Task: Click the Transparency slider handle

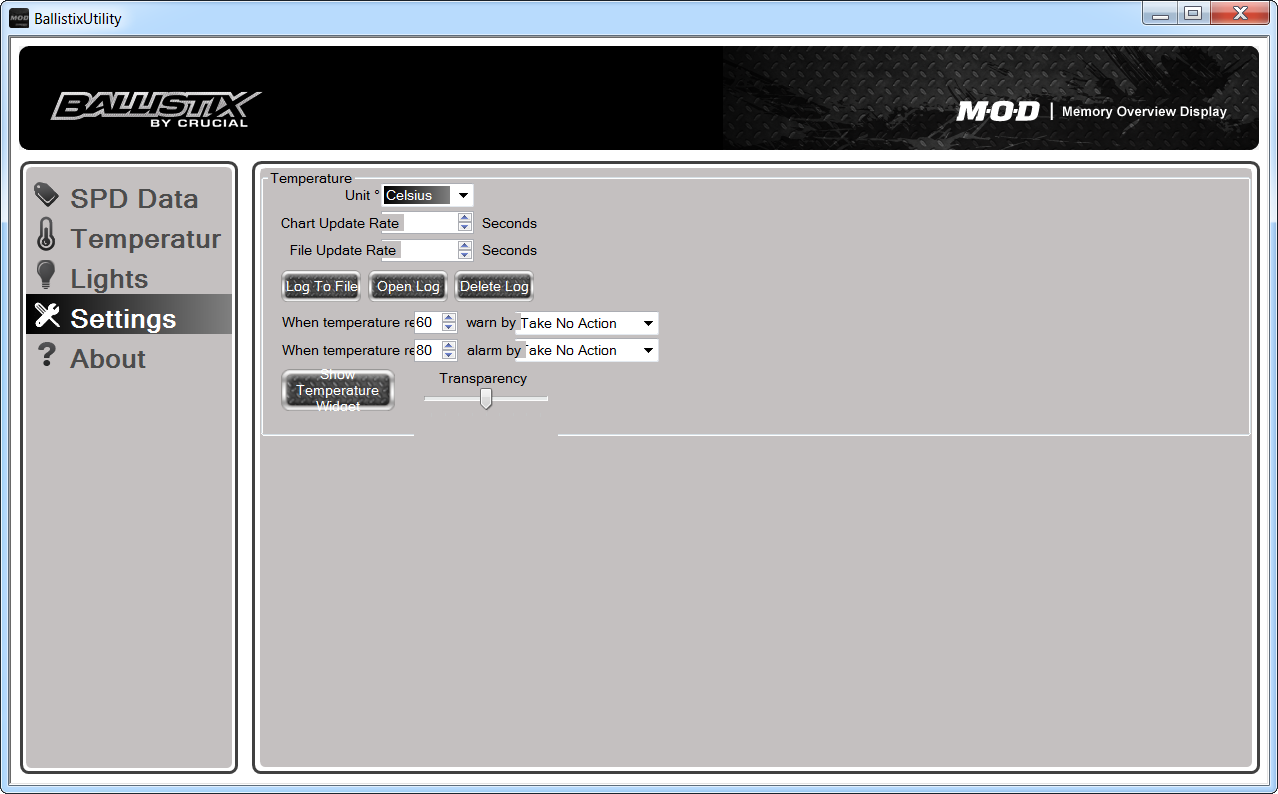Action: (x=486, y=399)
